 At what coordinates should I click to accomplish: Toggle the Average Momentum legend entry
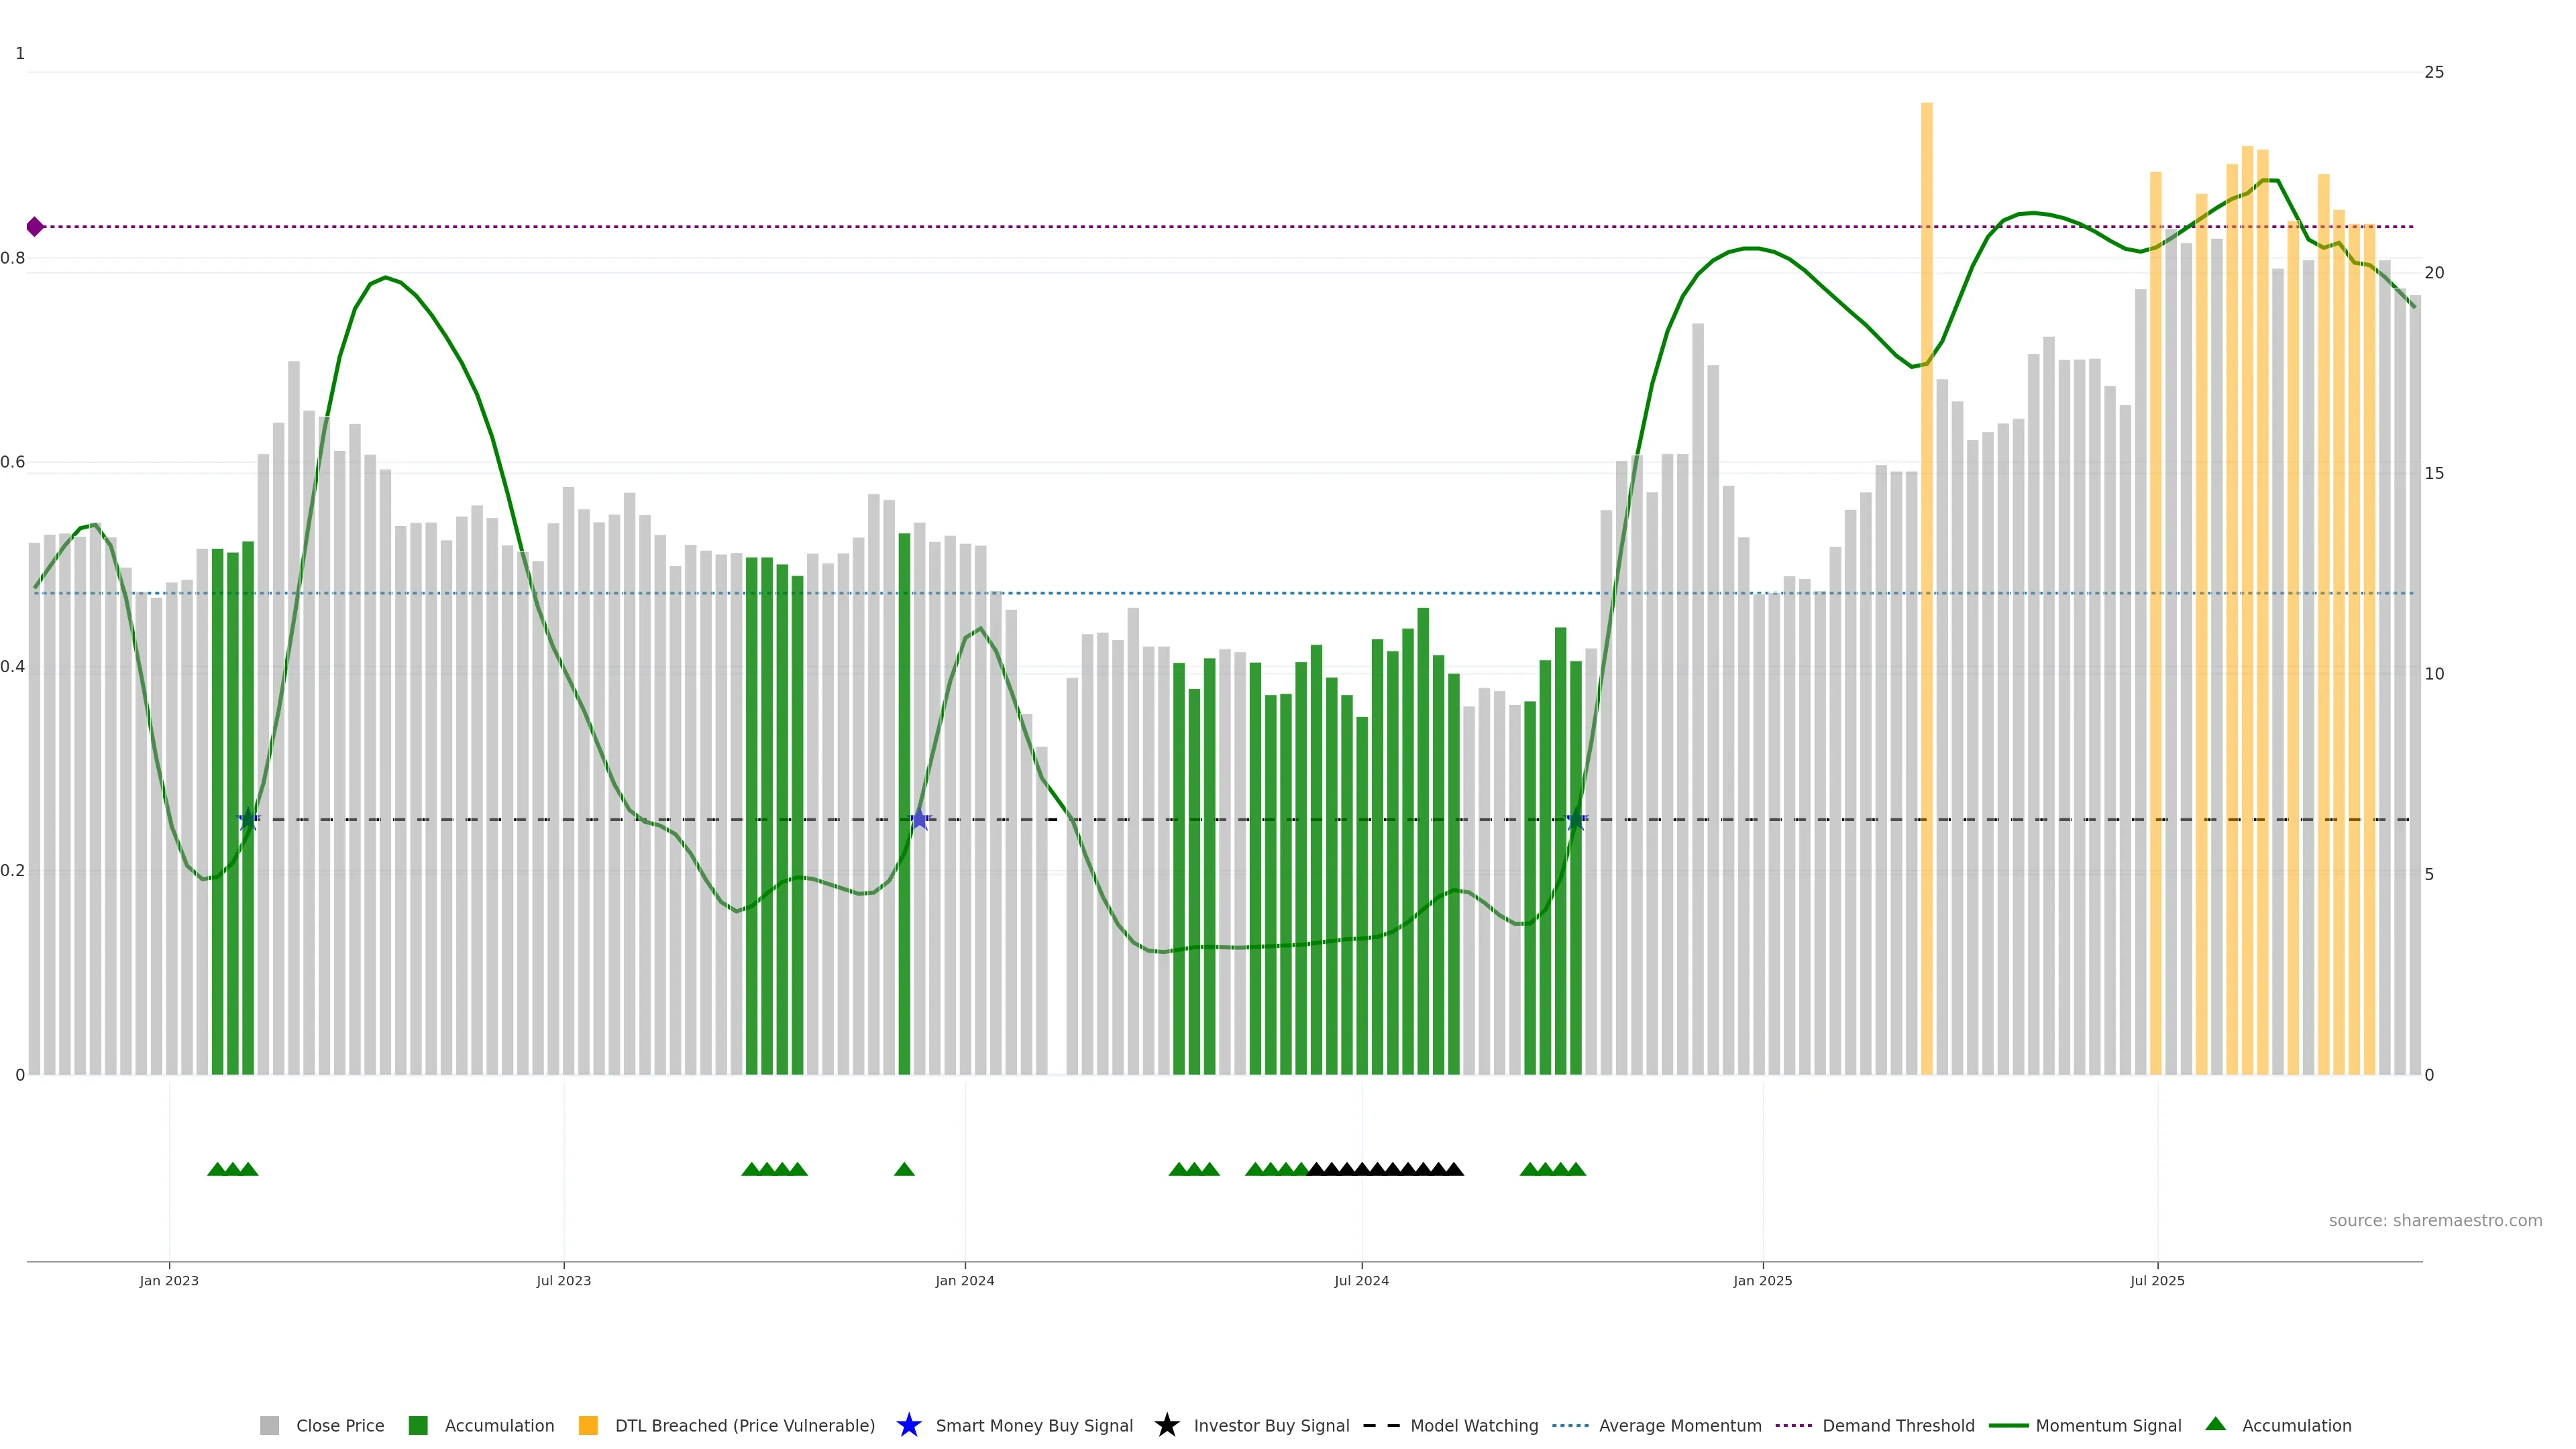point(1679,1425)
